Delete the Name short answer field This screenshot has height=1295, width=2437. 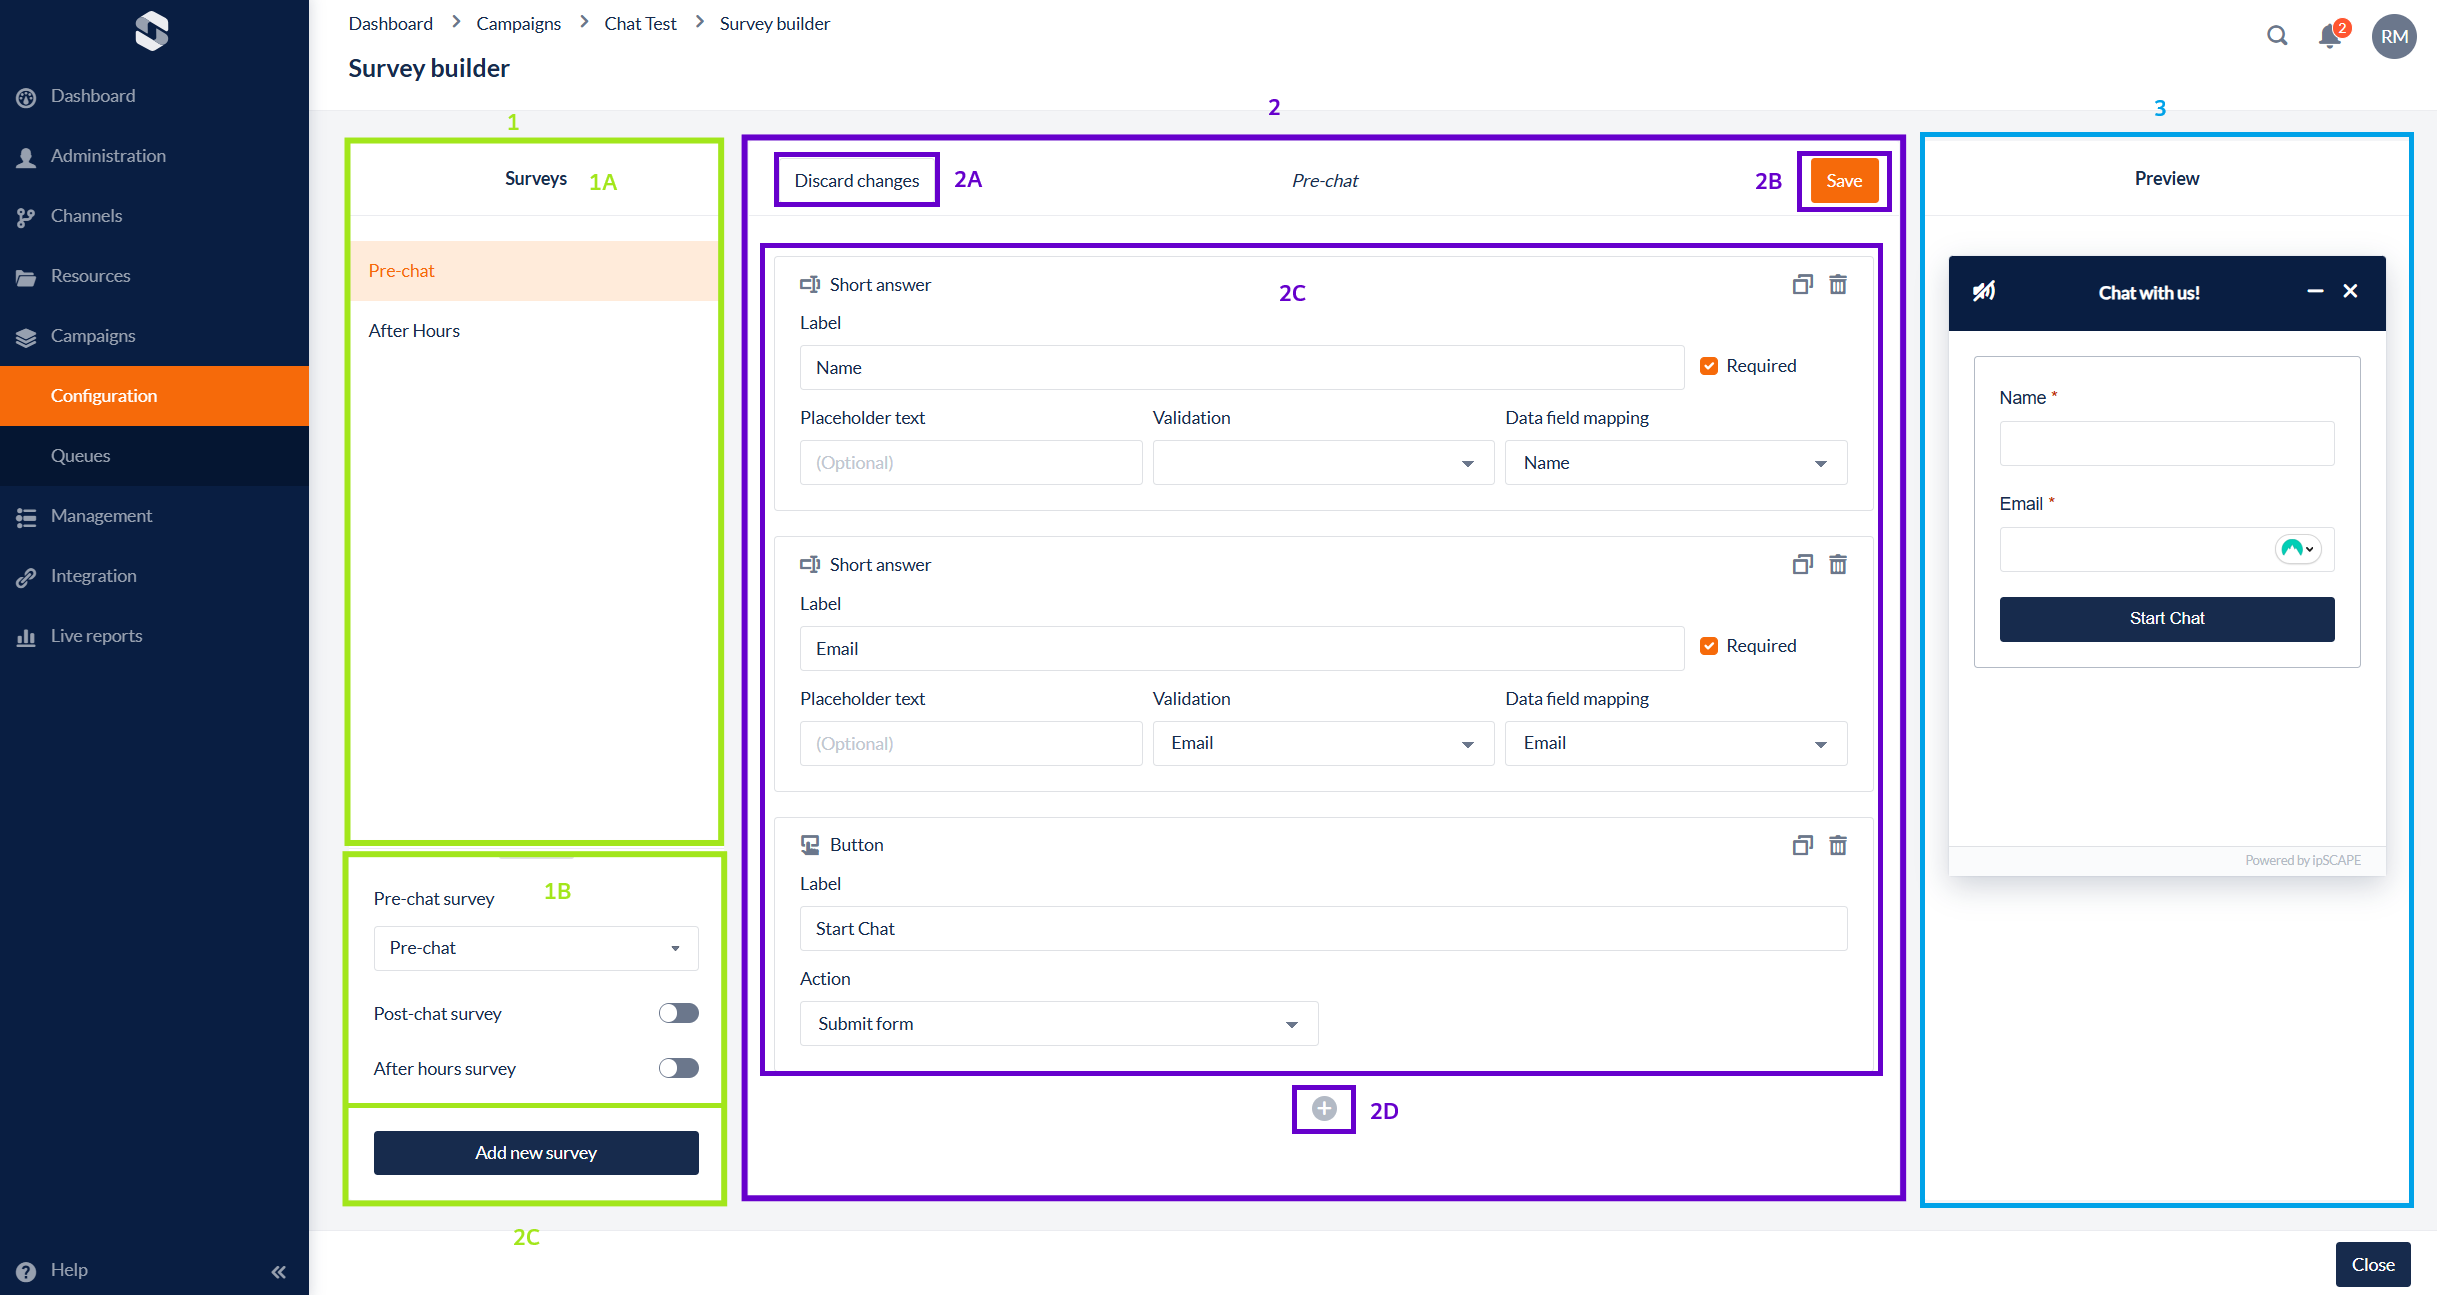[x=1838, y=285]
